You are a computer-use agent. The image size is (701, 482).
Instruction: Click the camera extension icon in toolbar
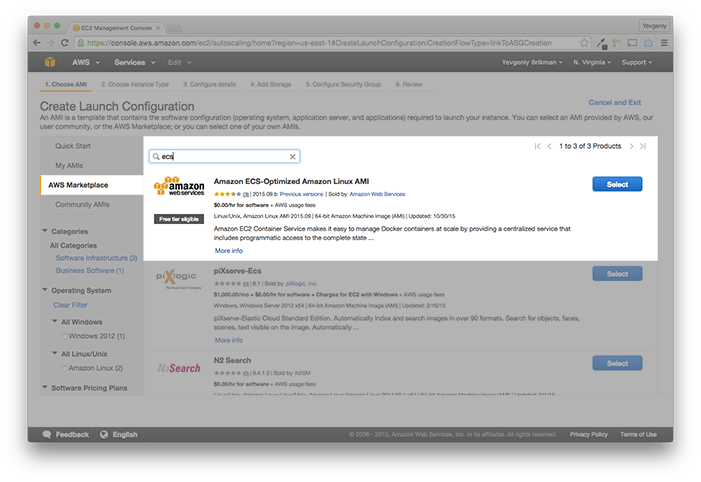point(648,43)
